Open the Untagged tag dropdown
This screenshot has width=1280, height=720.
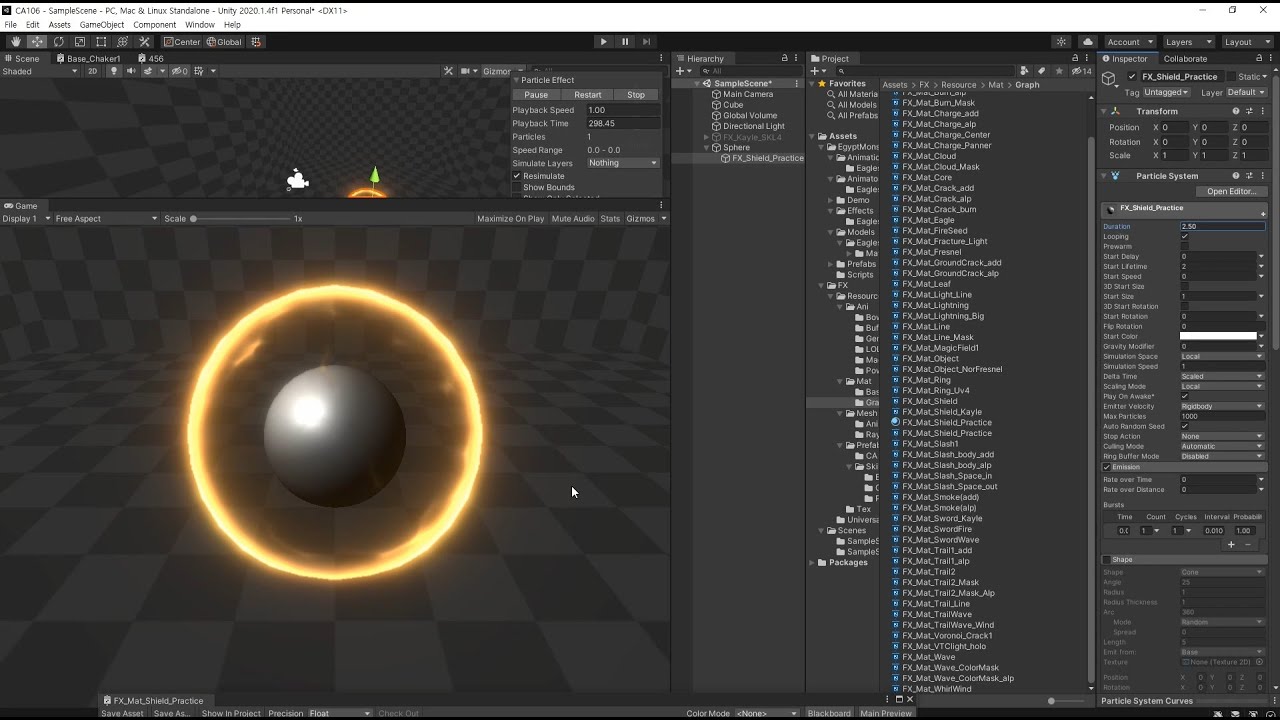[1166, 92]
